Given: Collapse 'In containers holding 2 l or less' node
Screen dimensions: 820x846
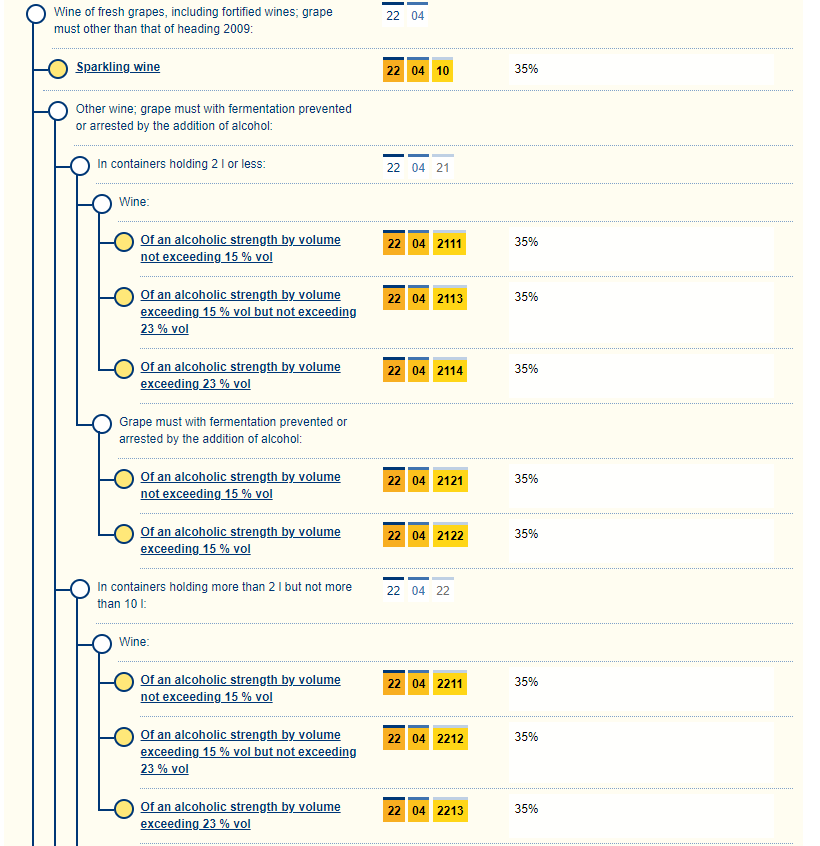Looking at the screenshot, I should [80, 165].
